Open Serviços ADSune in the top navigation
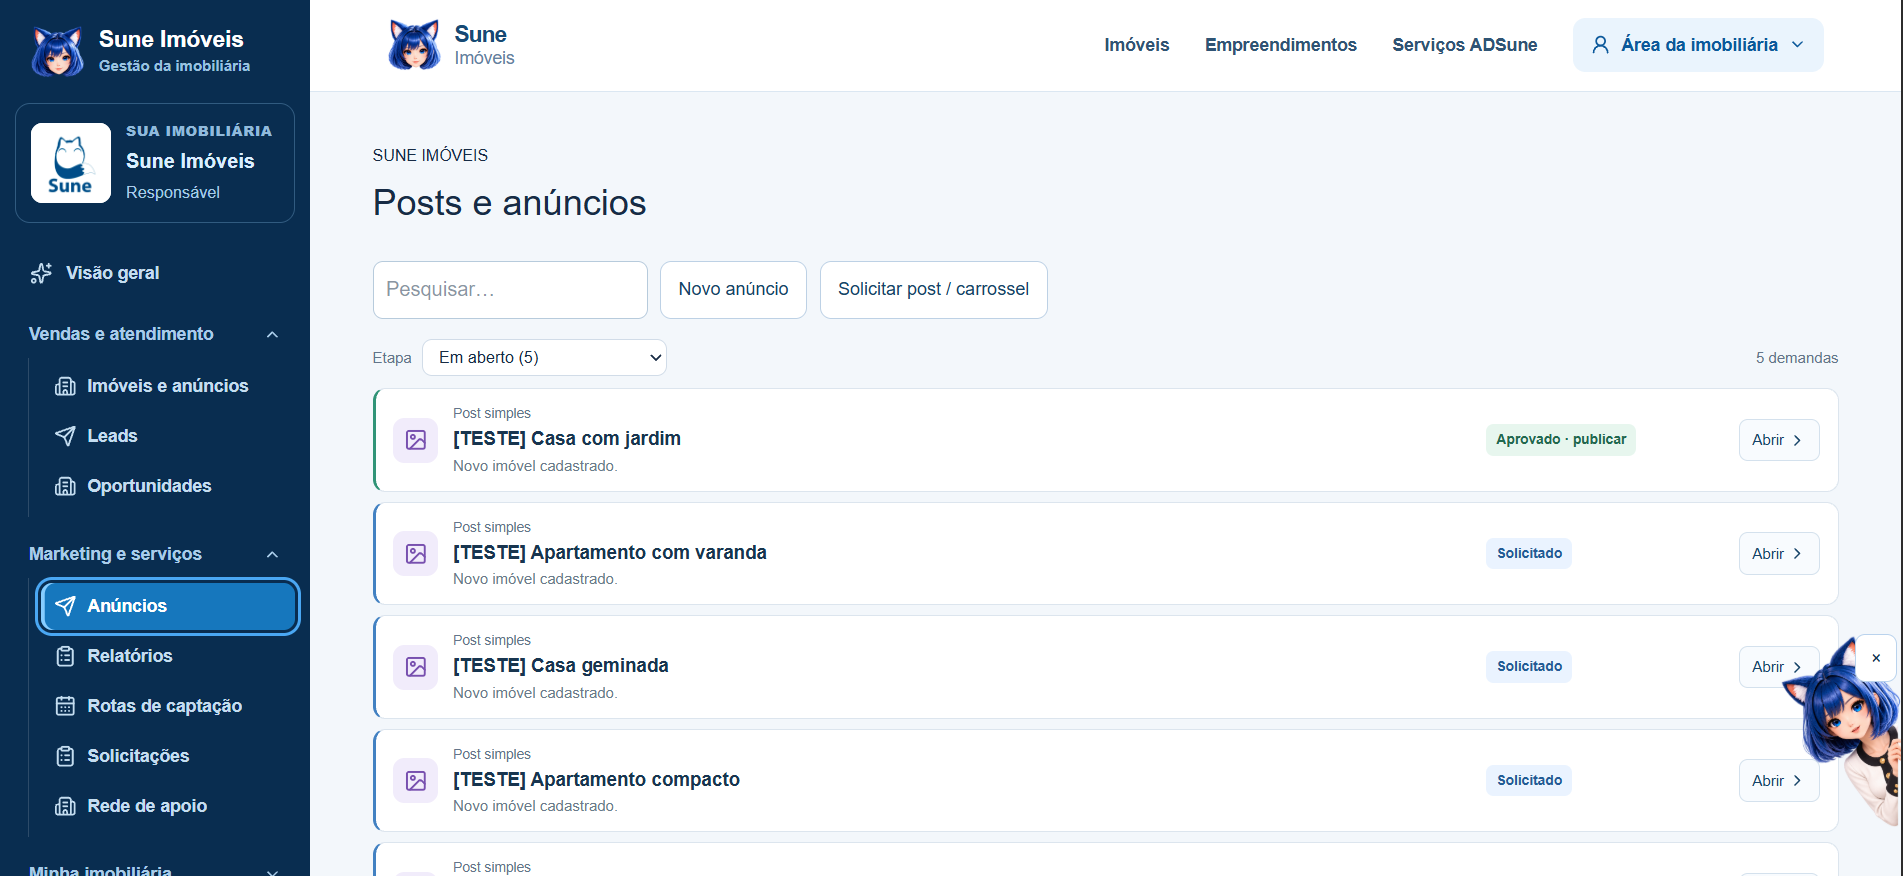 tap(1465, 45)
